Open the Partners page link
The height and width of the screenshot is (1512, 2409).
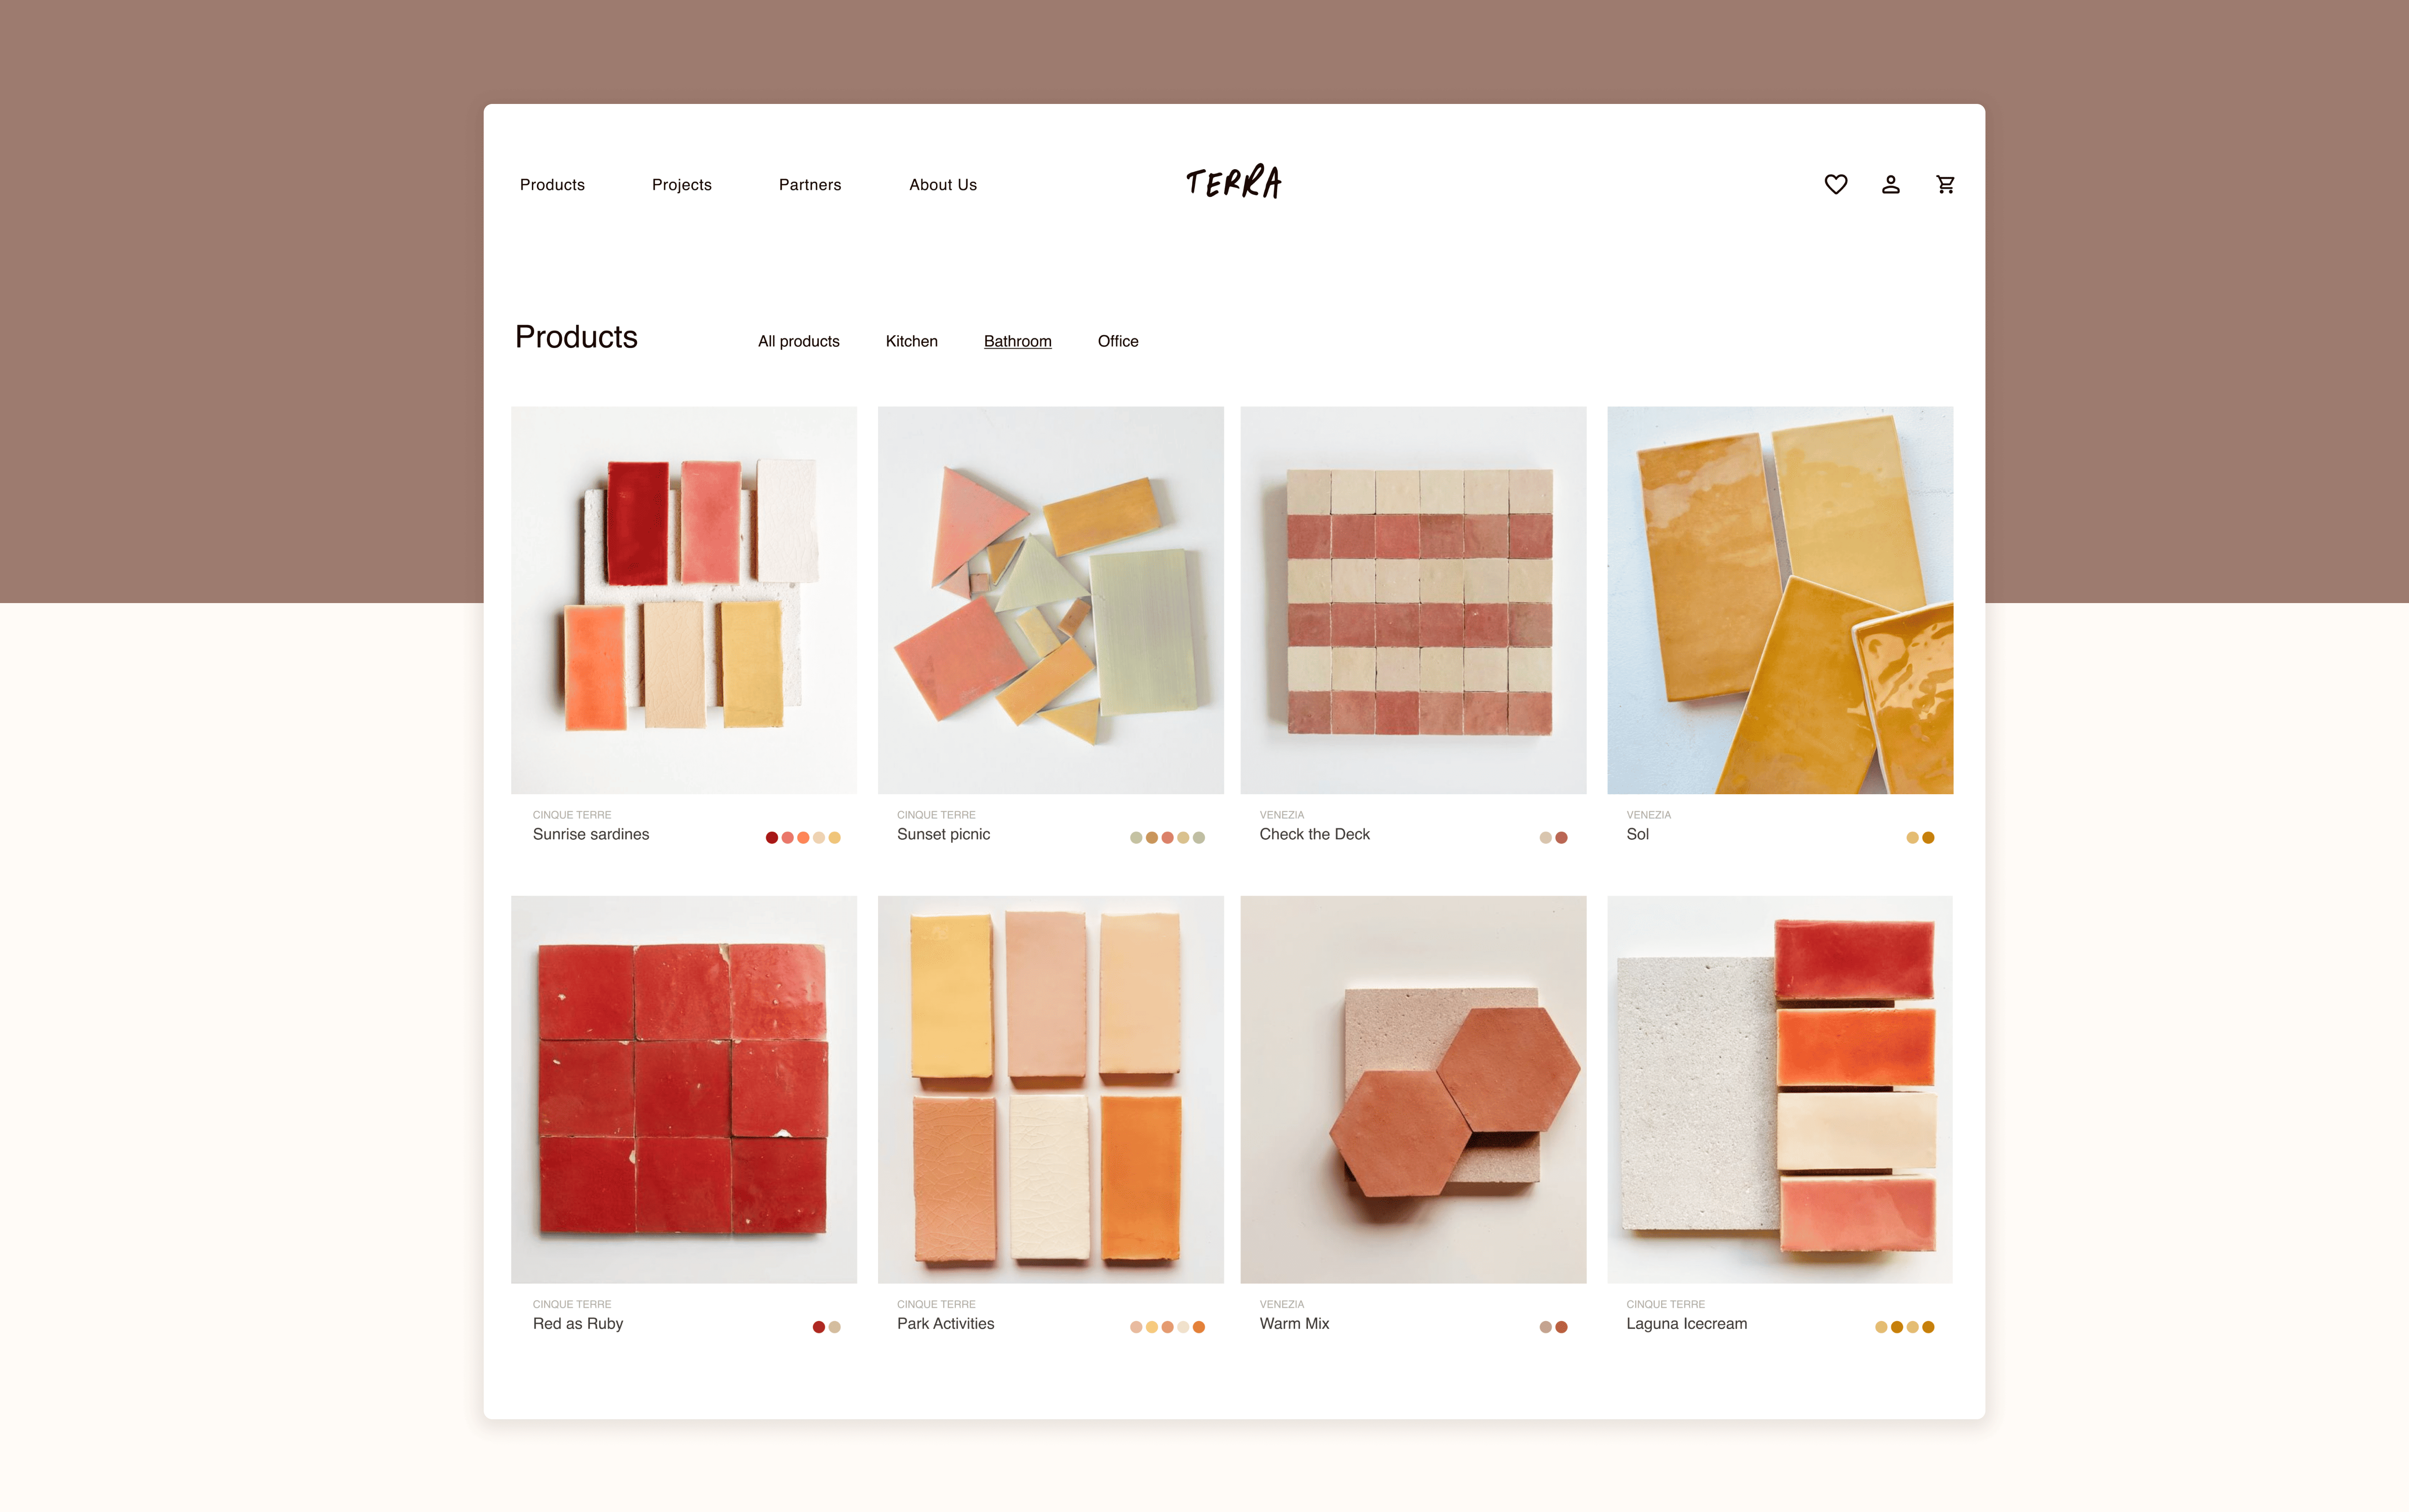coord(810,185)
